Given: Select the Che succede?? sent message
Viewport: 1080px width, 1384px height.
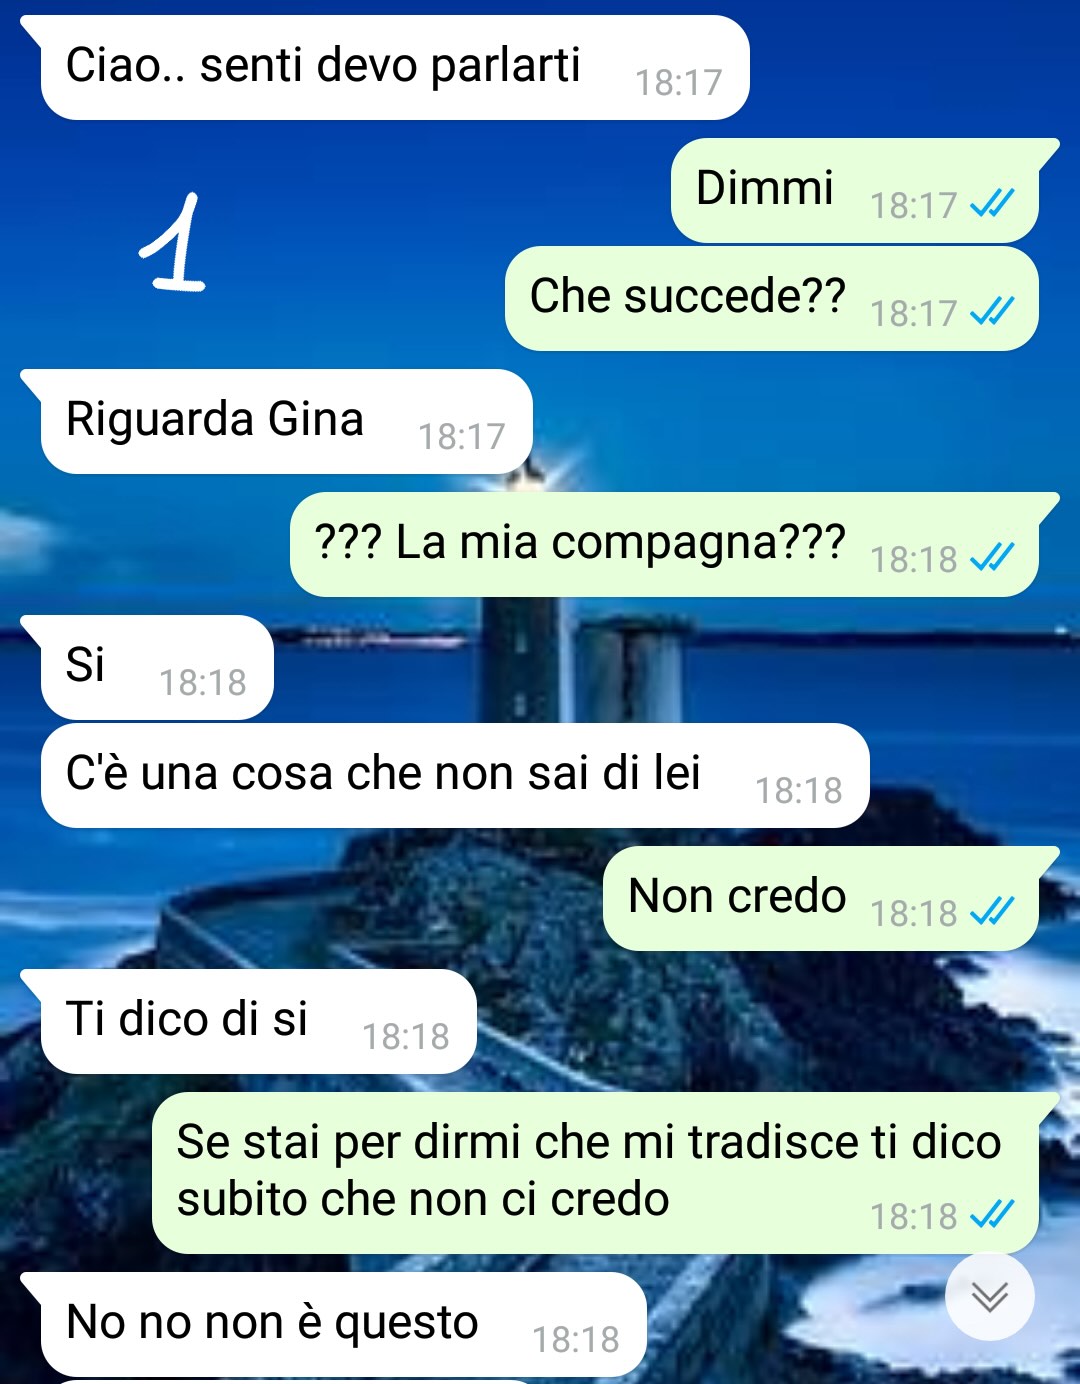Looking at the screenshot, I should pos(772,298).
